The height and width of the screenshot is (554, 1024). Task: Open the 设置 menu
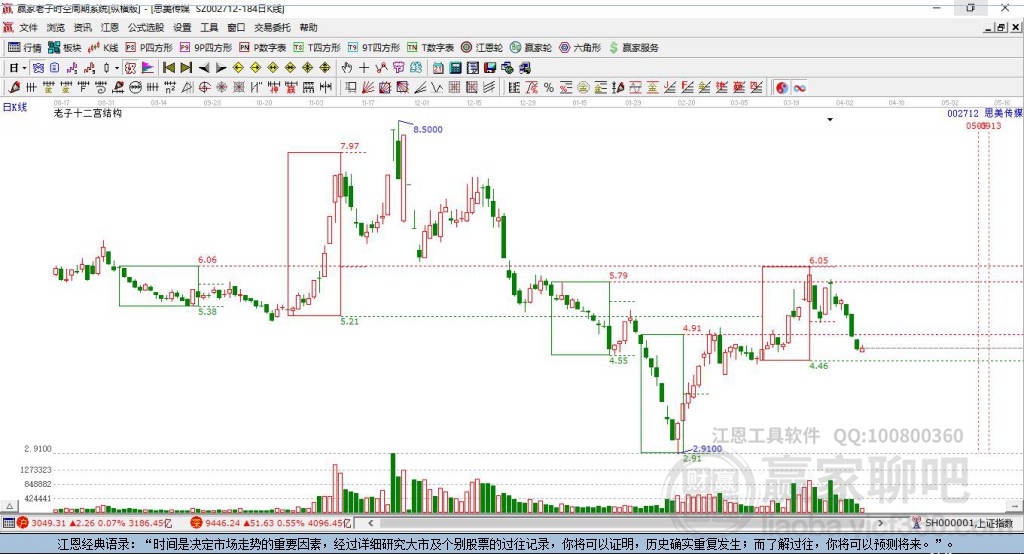(x=182, y=27)
